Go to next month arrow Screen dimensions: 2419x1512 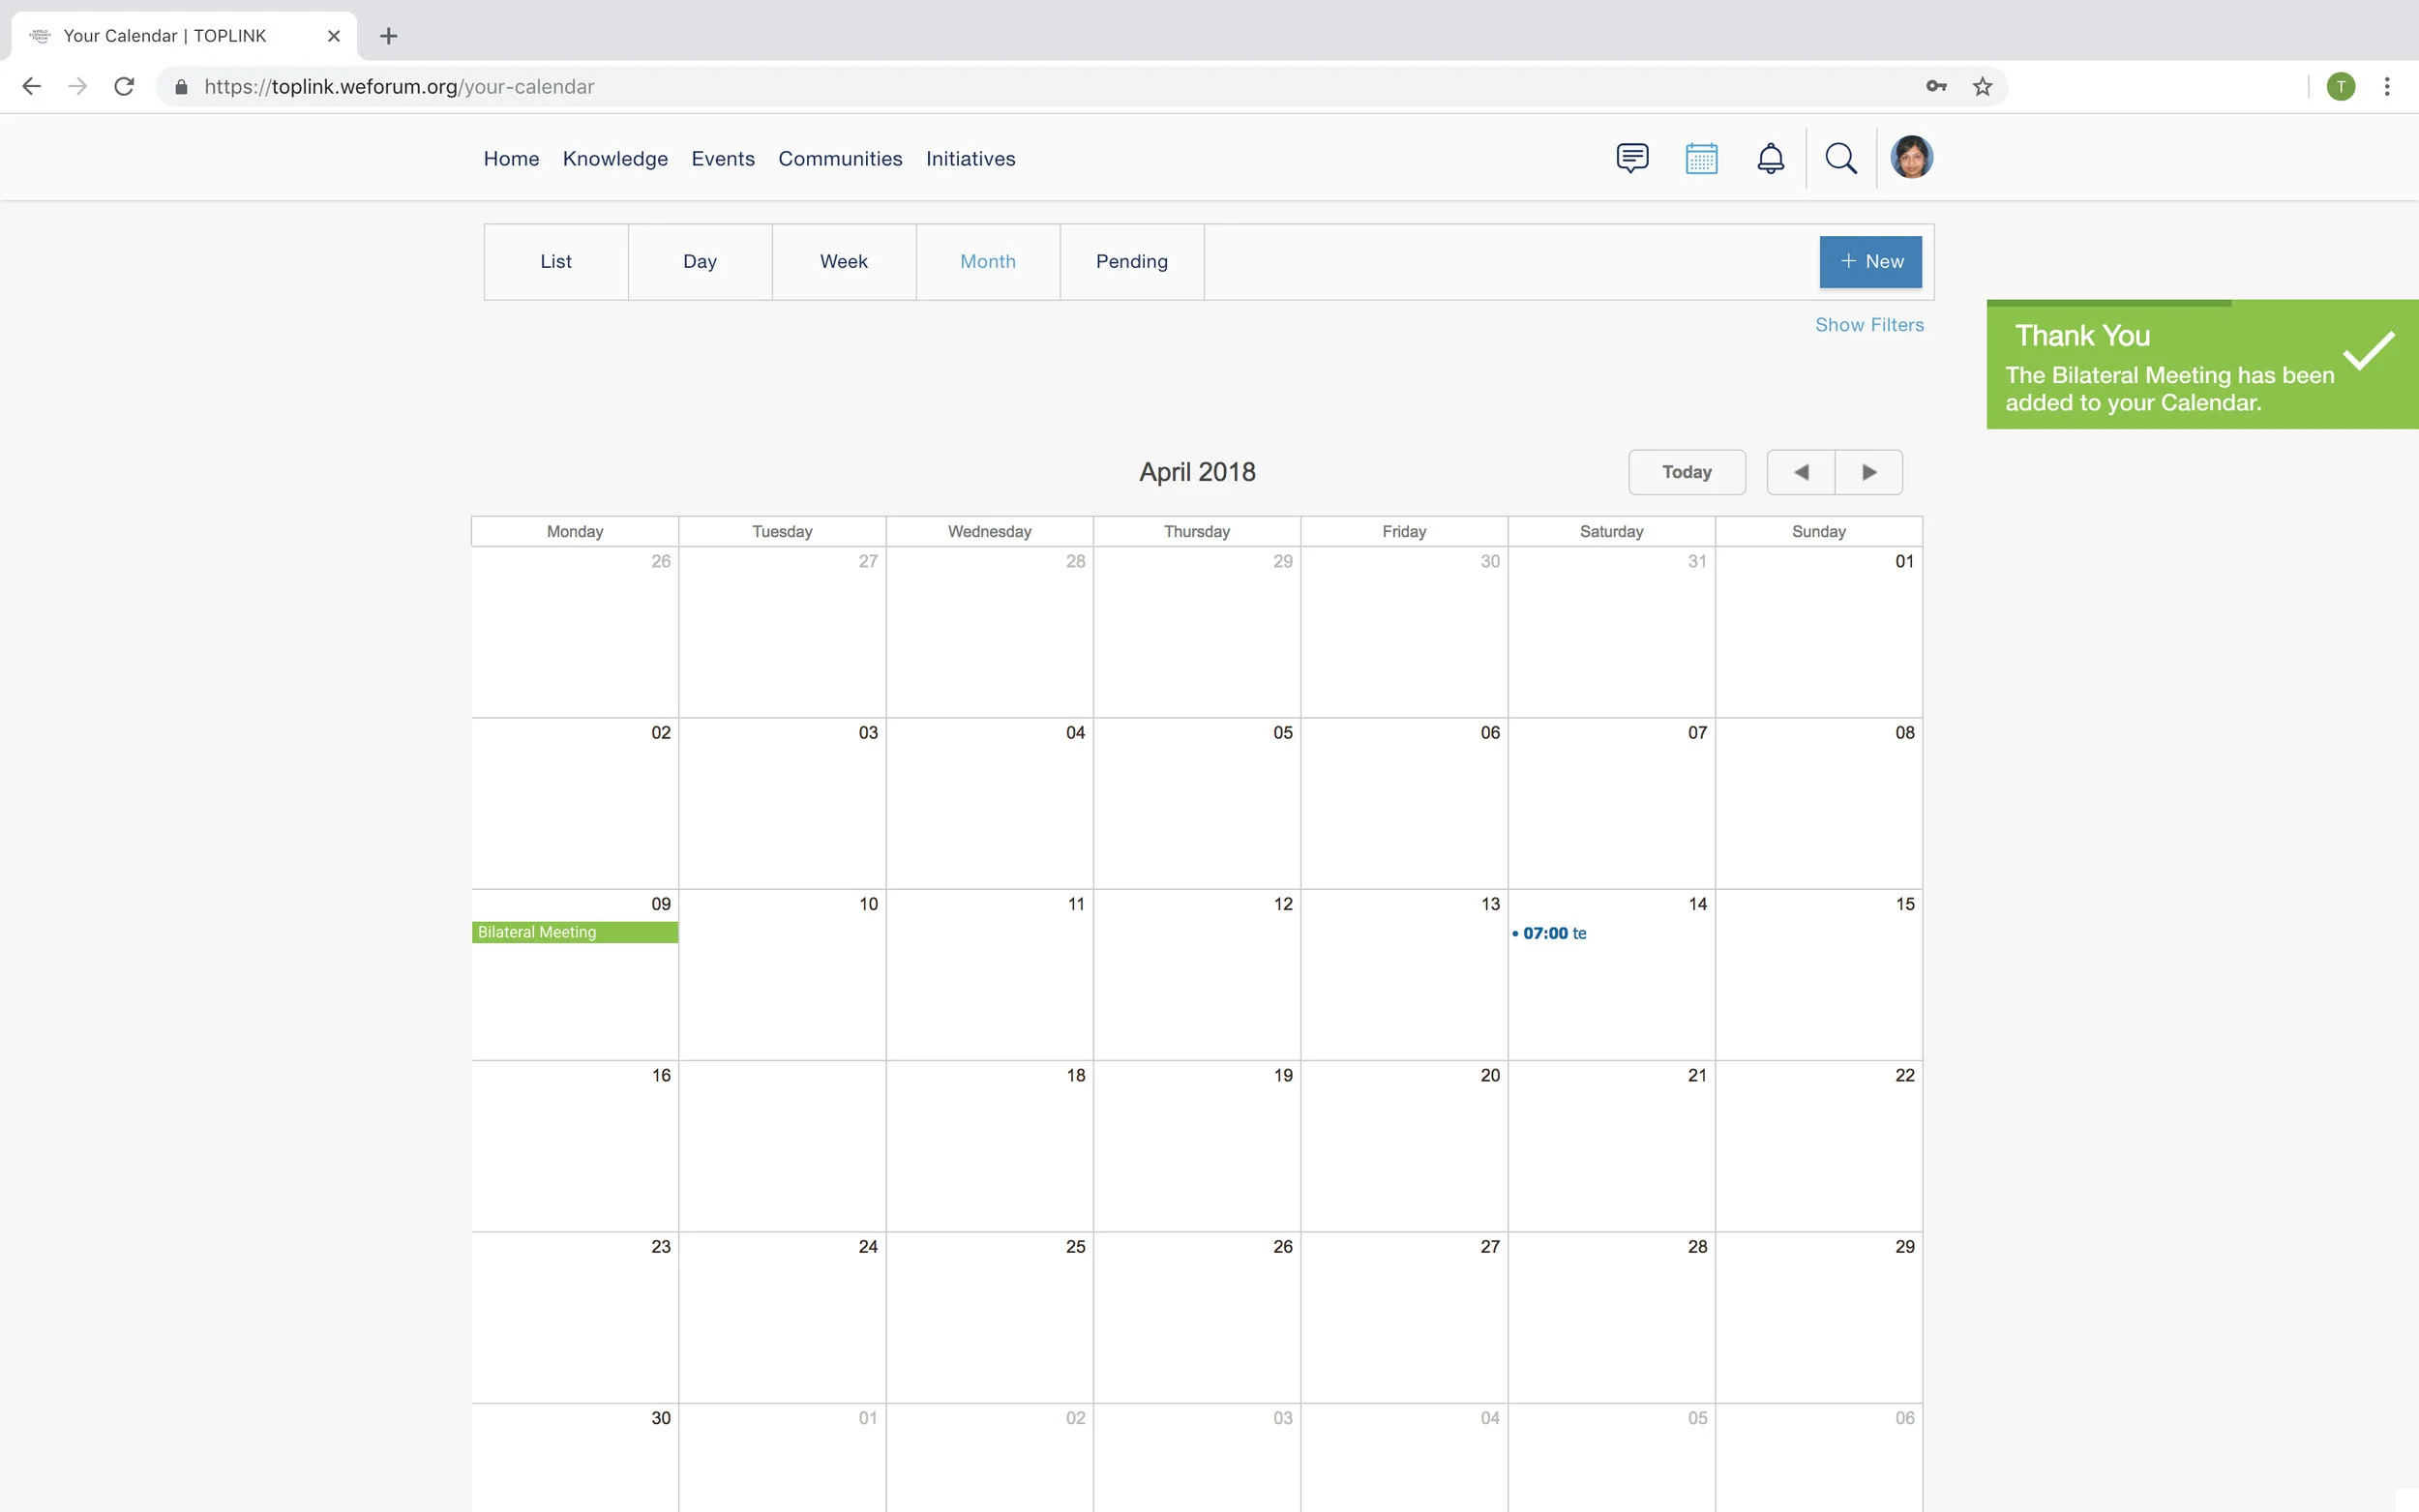tap(1869, 472)
